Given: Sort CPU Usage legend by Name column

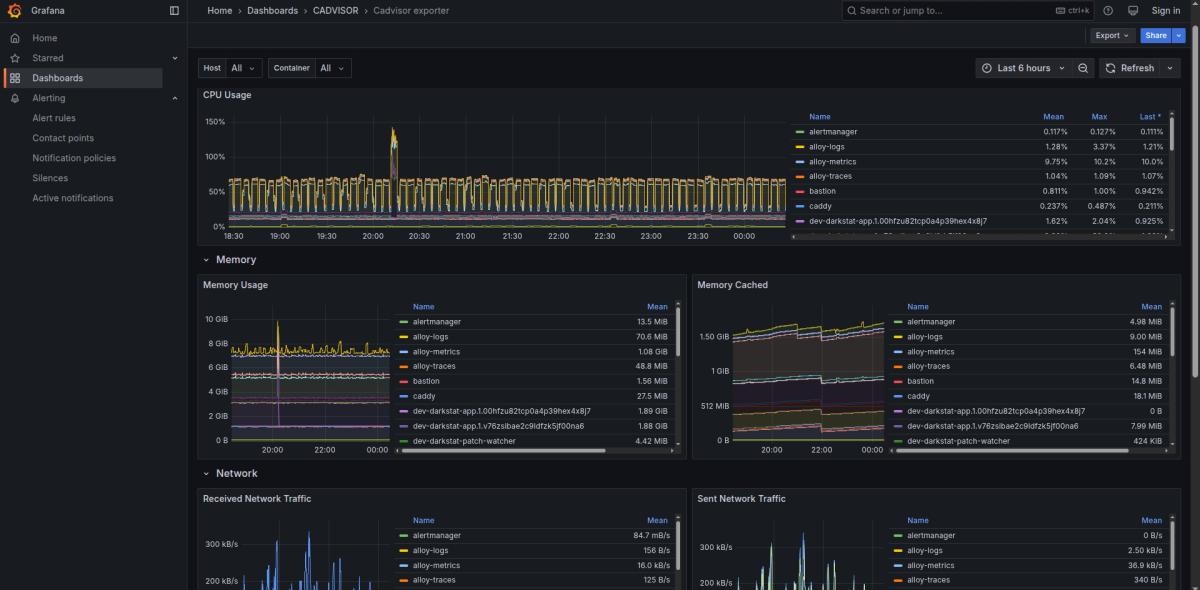Looking at the screenshot, I should pyautogui.click(x=819, y=117).
